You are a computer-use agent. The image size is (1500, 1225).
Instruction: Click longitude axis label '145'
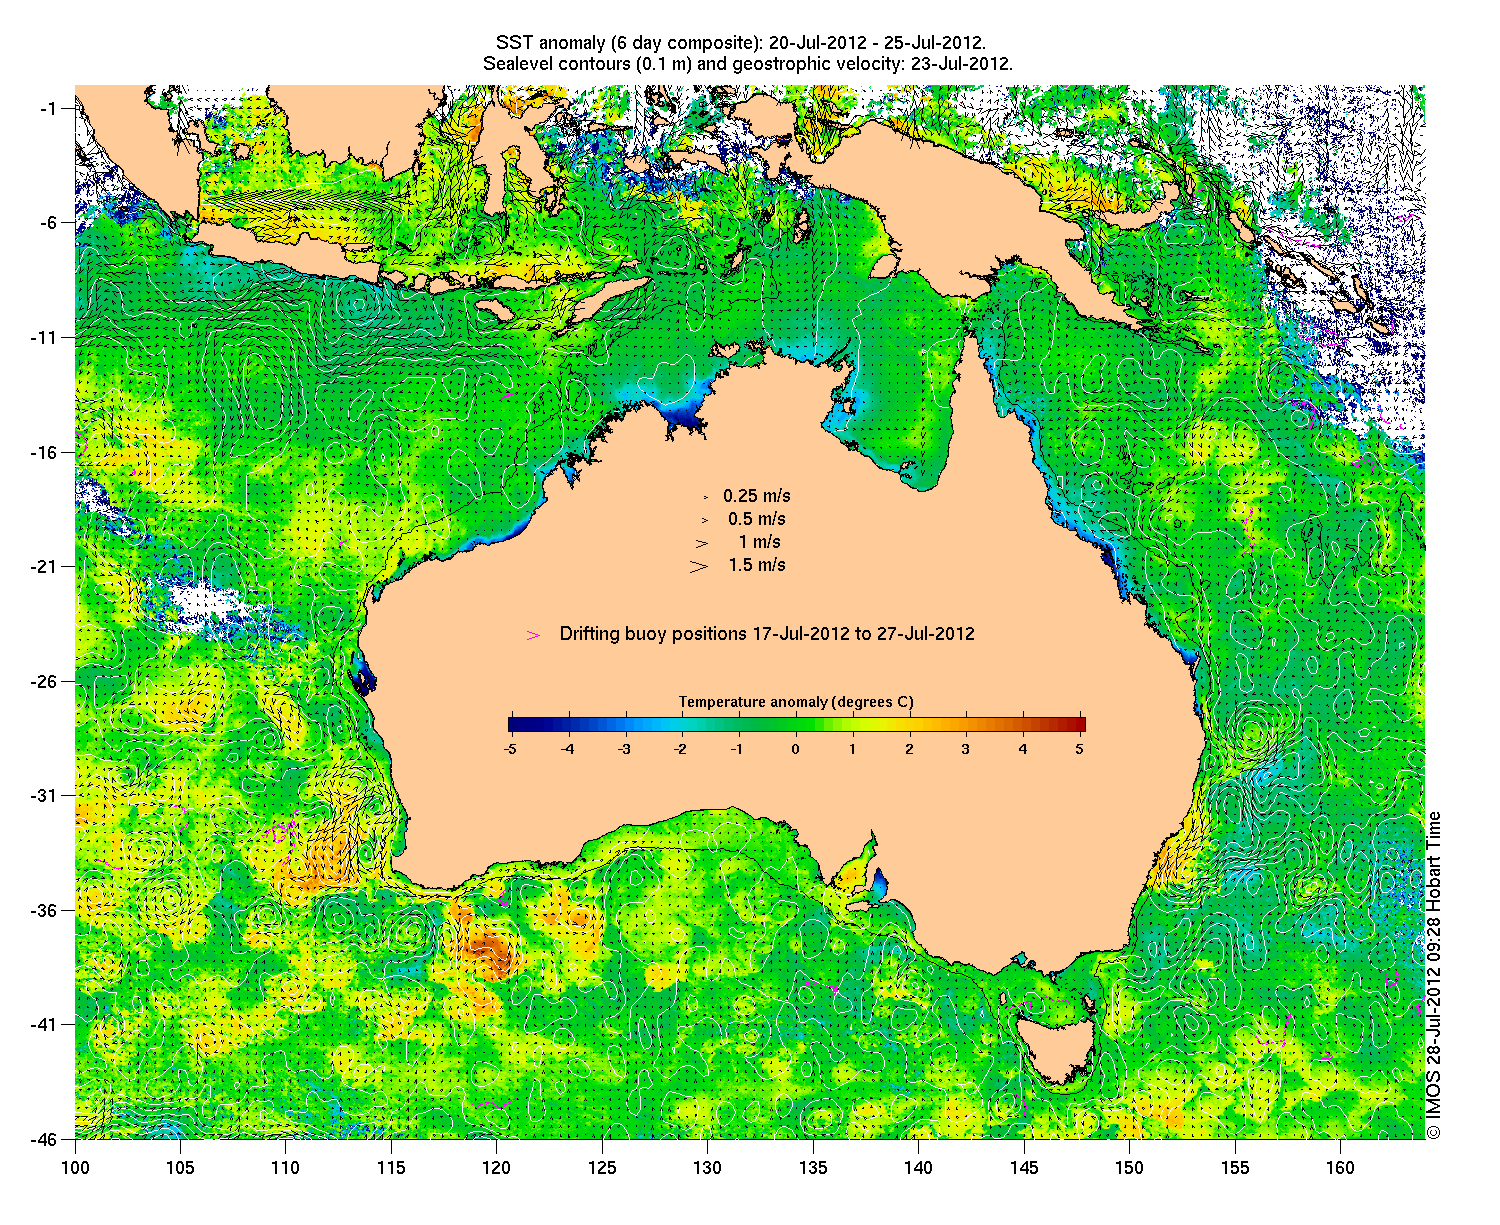pos(1024,1168)
